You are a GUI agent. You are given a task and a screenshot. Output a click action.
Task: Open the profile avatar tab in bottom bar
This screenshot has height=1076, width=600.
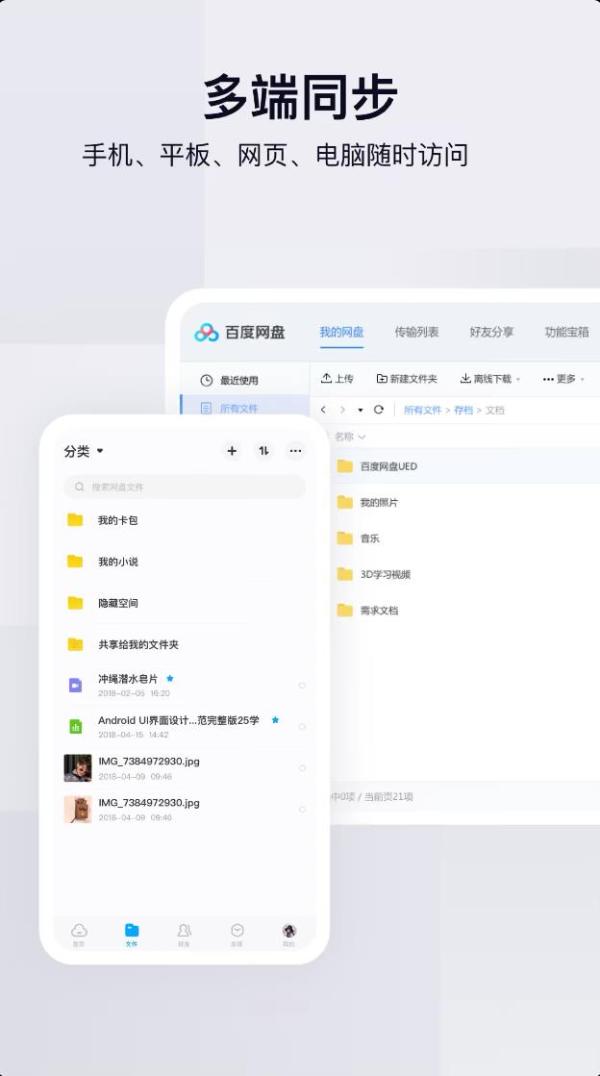coord(289,934)
